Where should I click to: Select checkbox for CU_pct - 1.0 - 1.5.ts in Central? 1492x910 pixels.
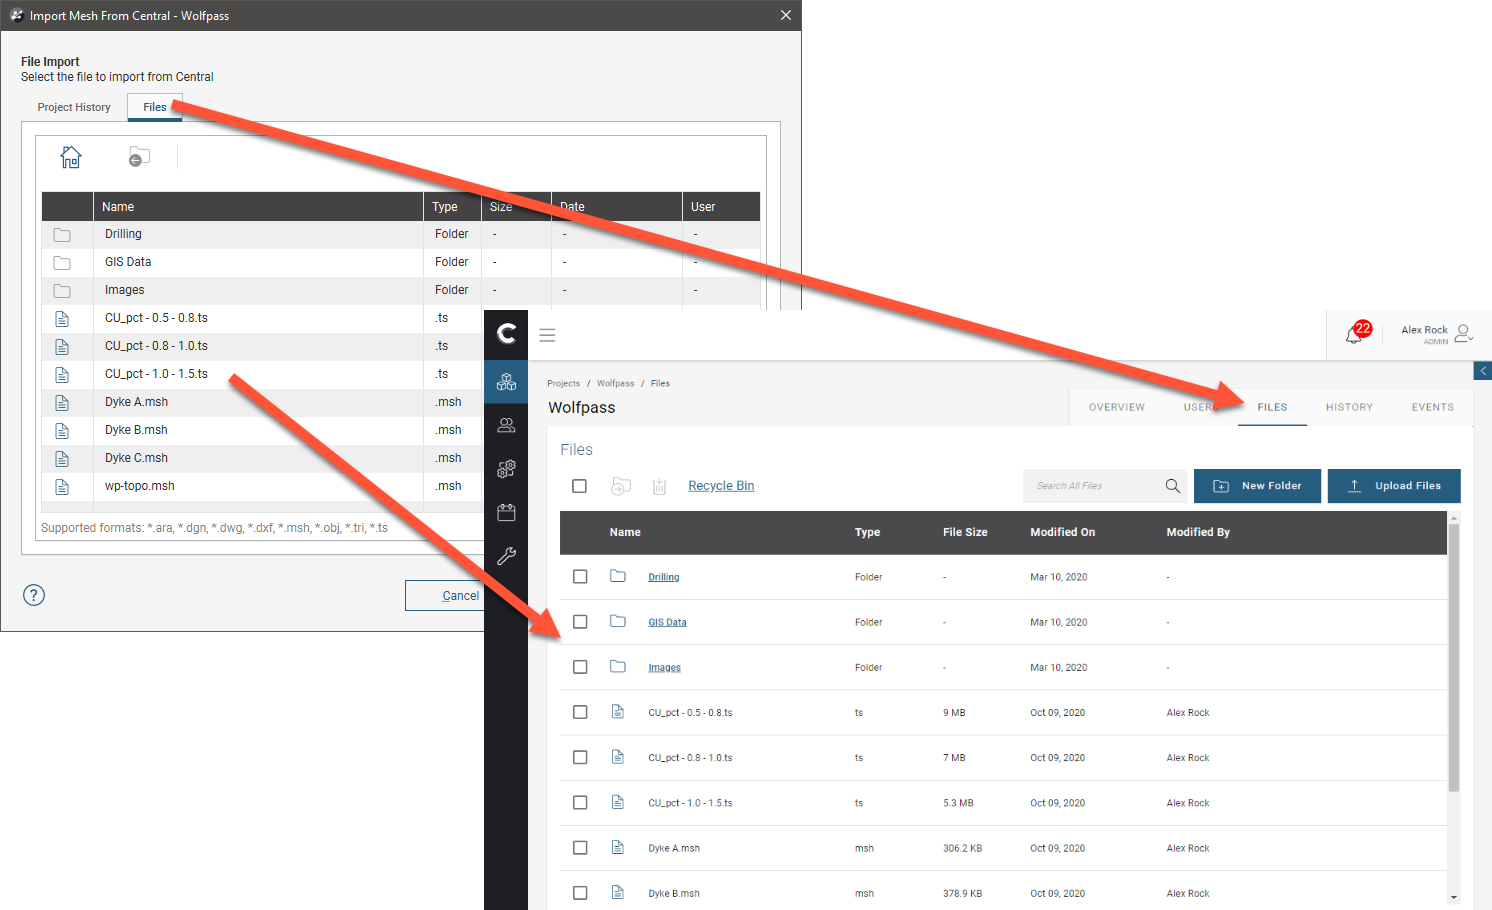point(580,802)
